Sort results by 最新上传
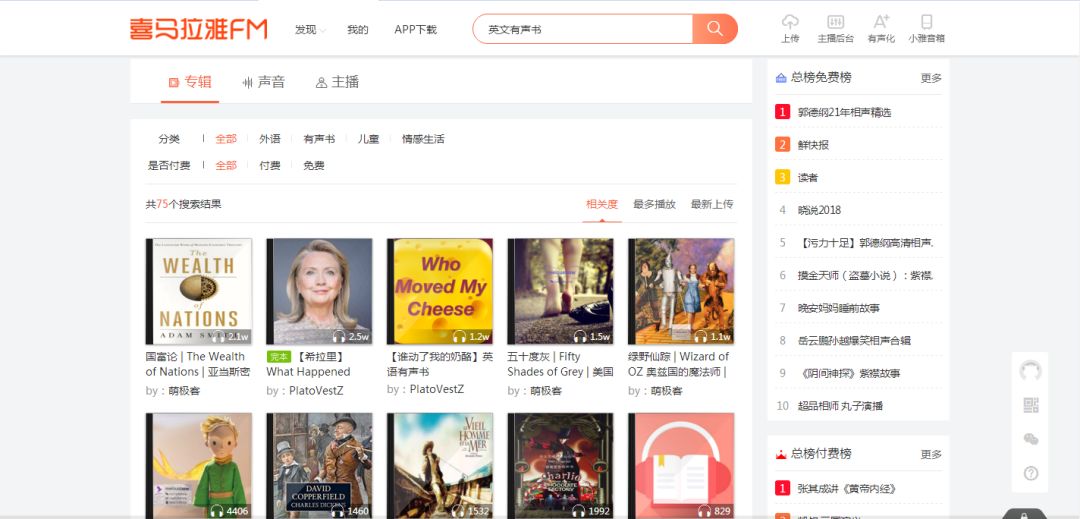Screen dimensions: 1080x519 [x=712, y=204]
